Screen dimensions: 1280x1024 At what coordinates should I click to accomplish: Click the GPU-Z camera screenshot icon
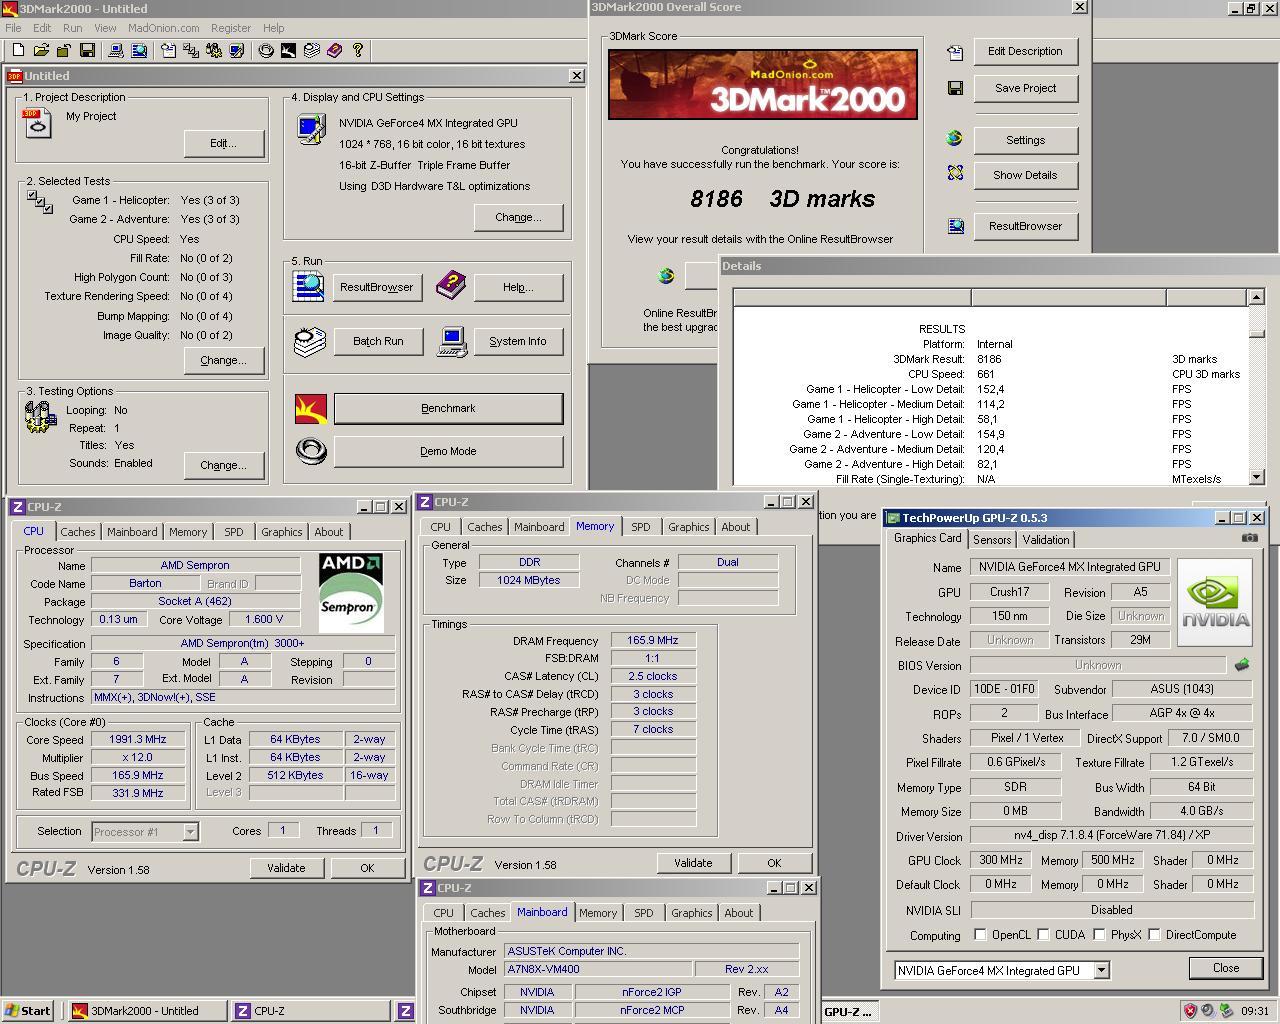pos(1249,538)
